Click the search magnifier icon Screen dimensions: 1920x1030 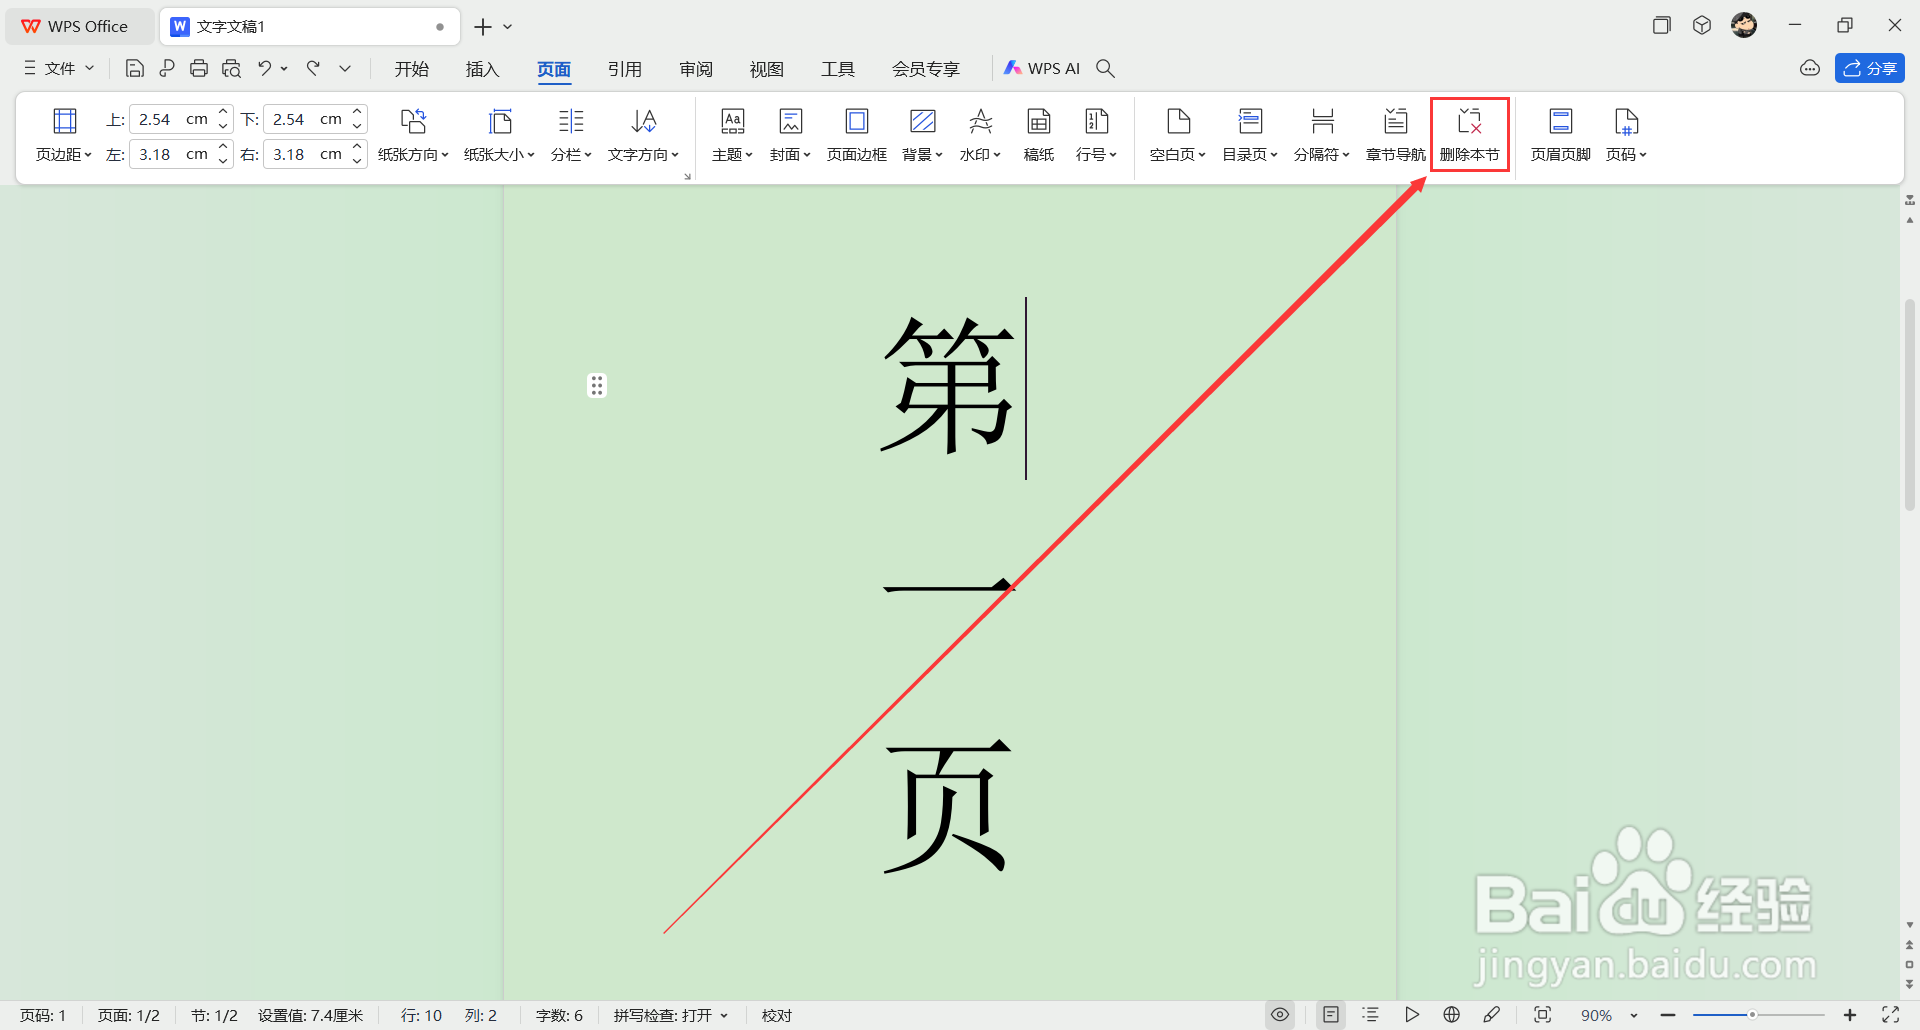pos(1105,68)
